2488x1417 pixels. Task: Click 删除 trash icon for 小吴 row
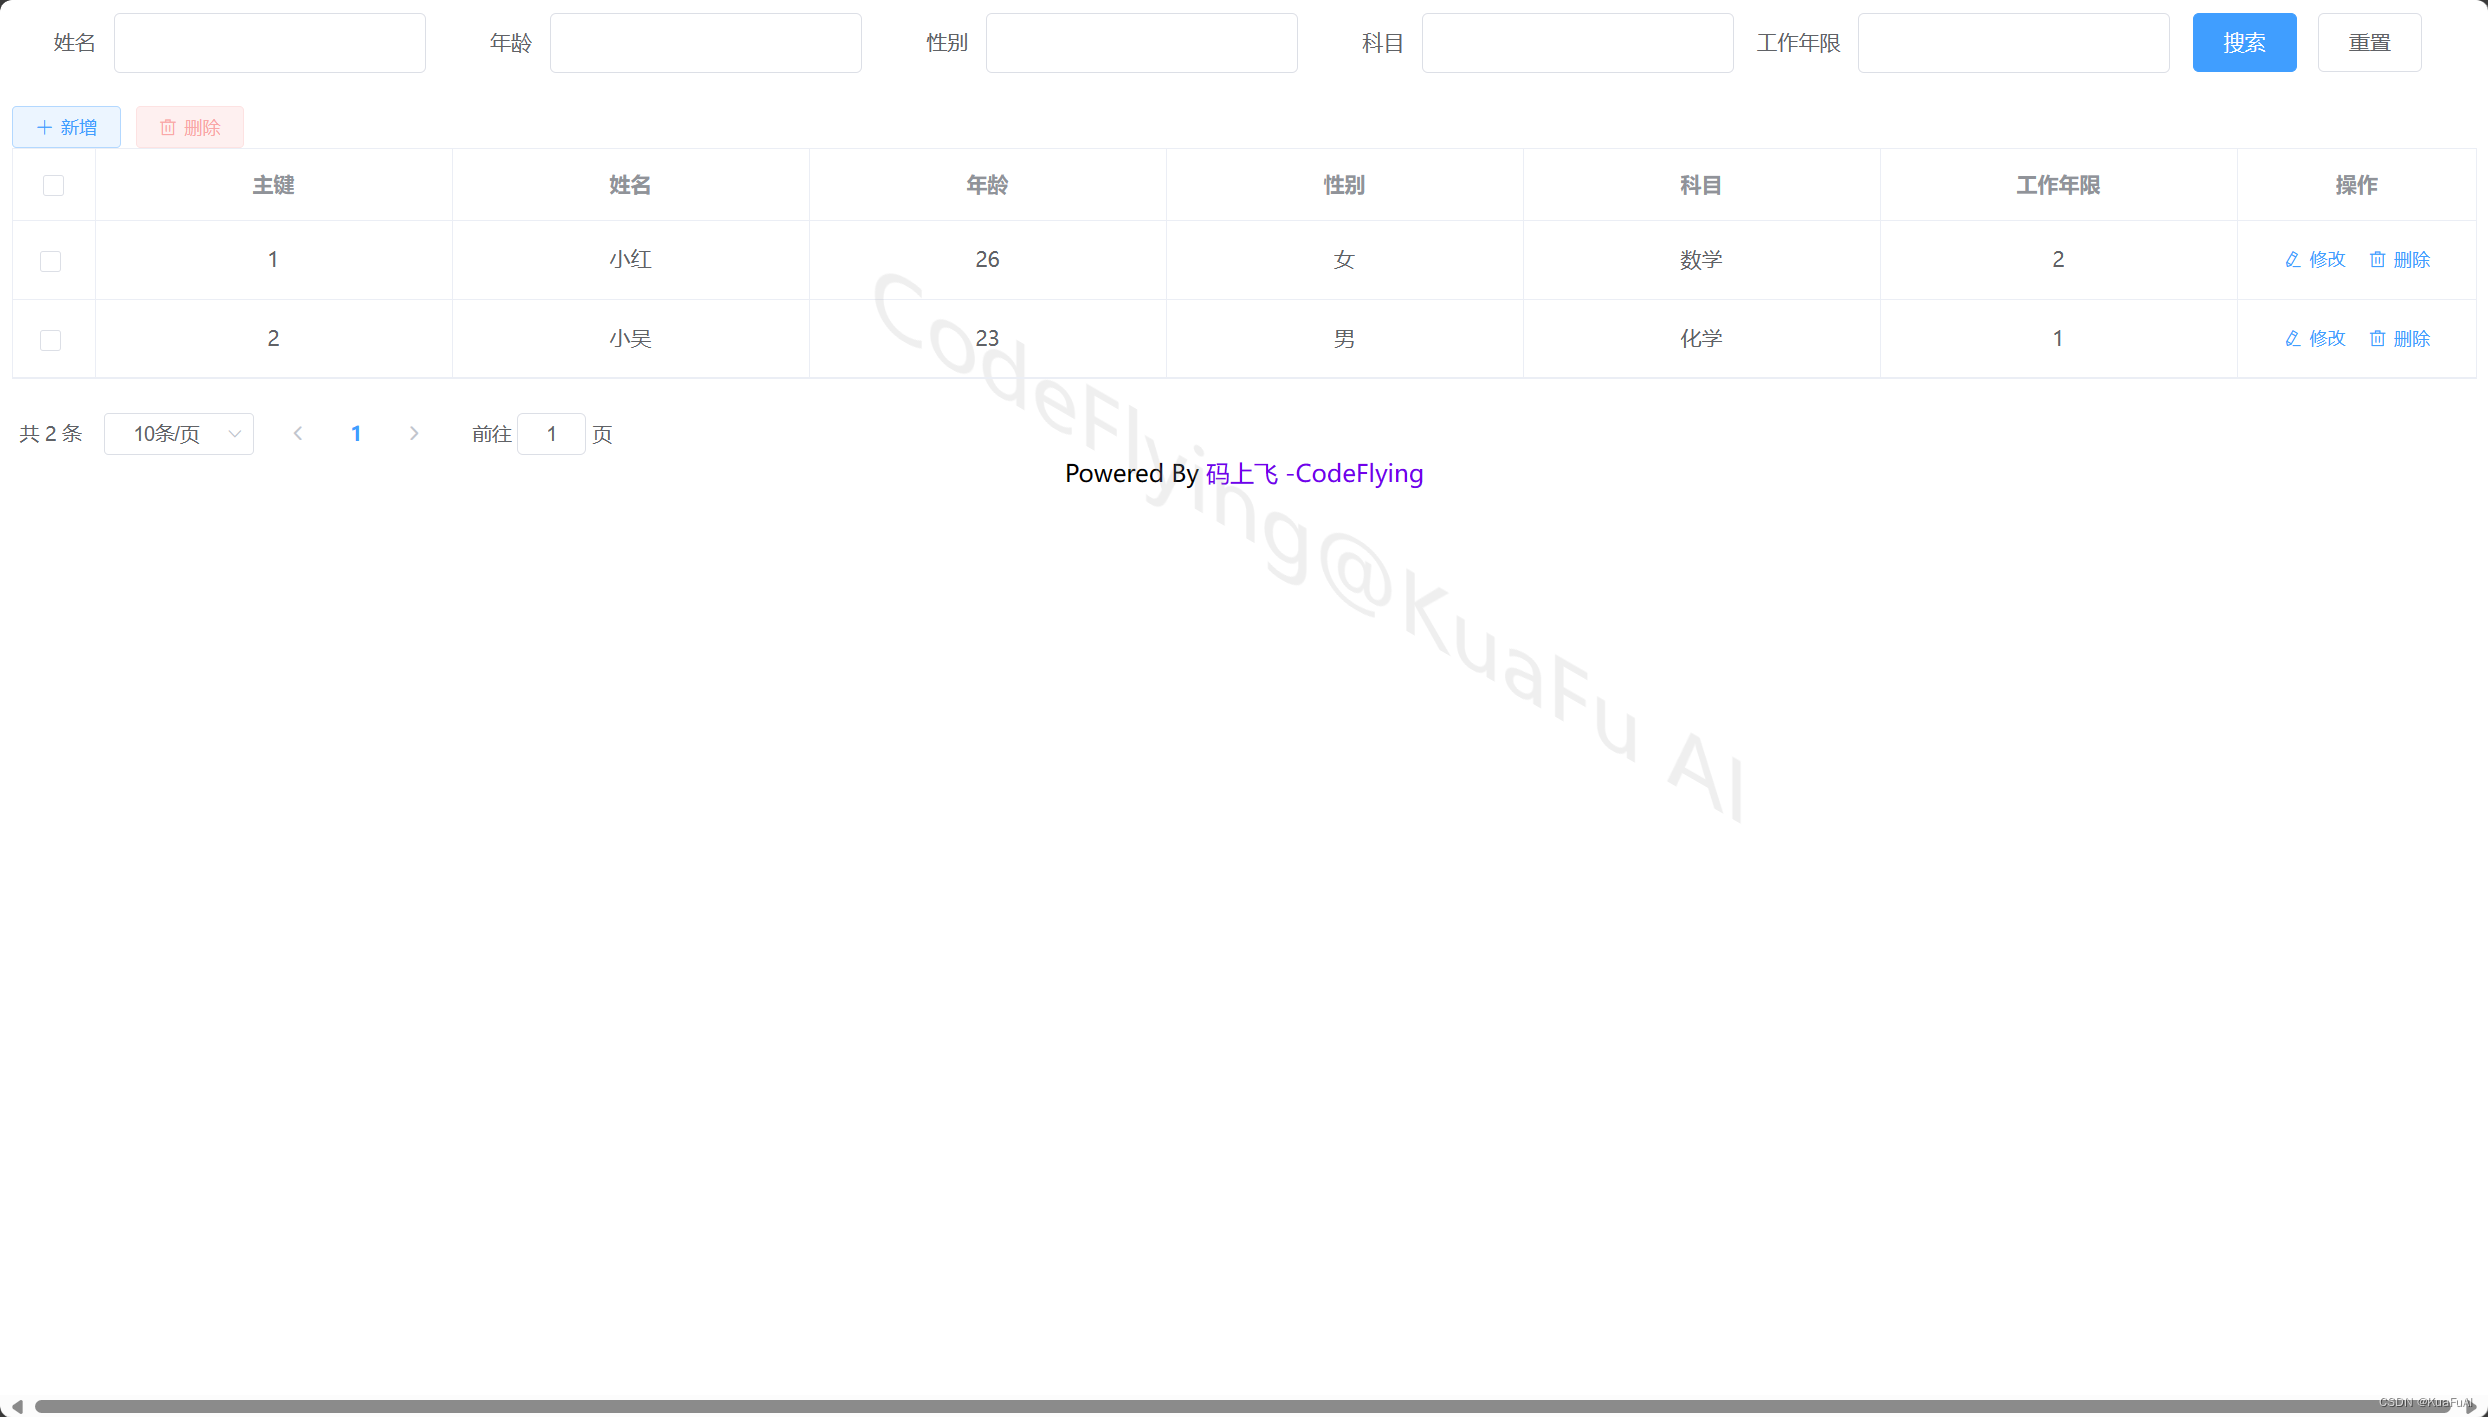tap(2377, 339)
